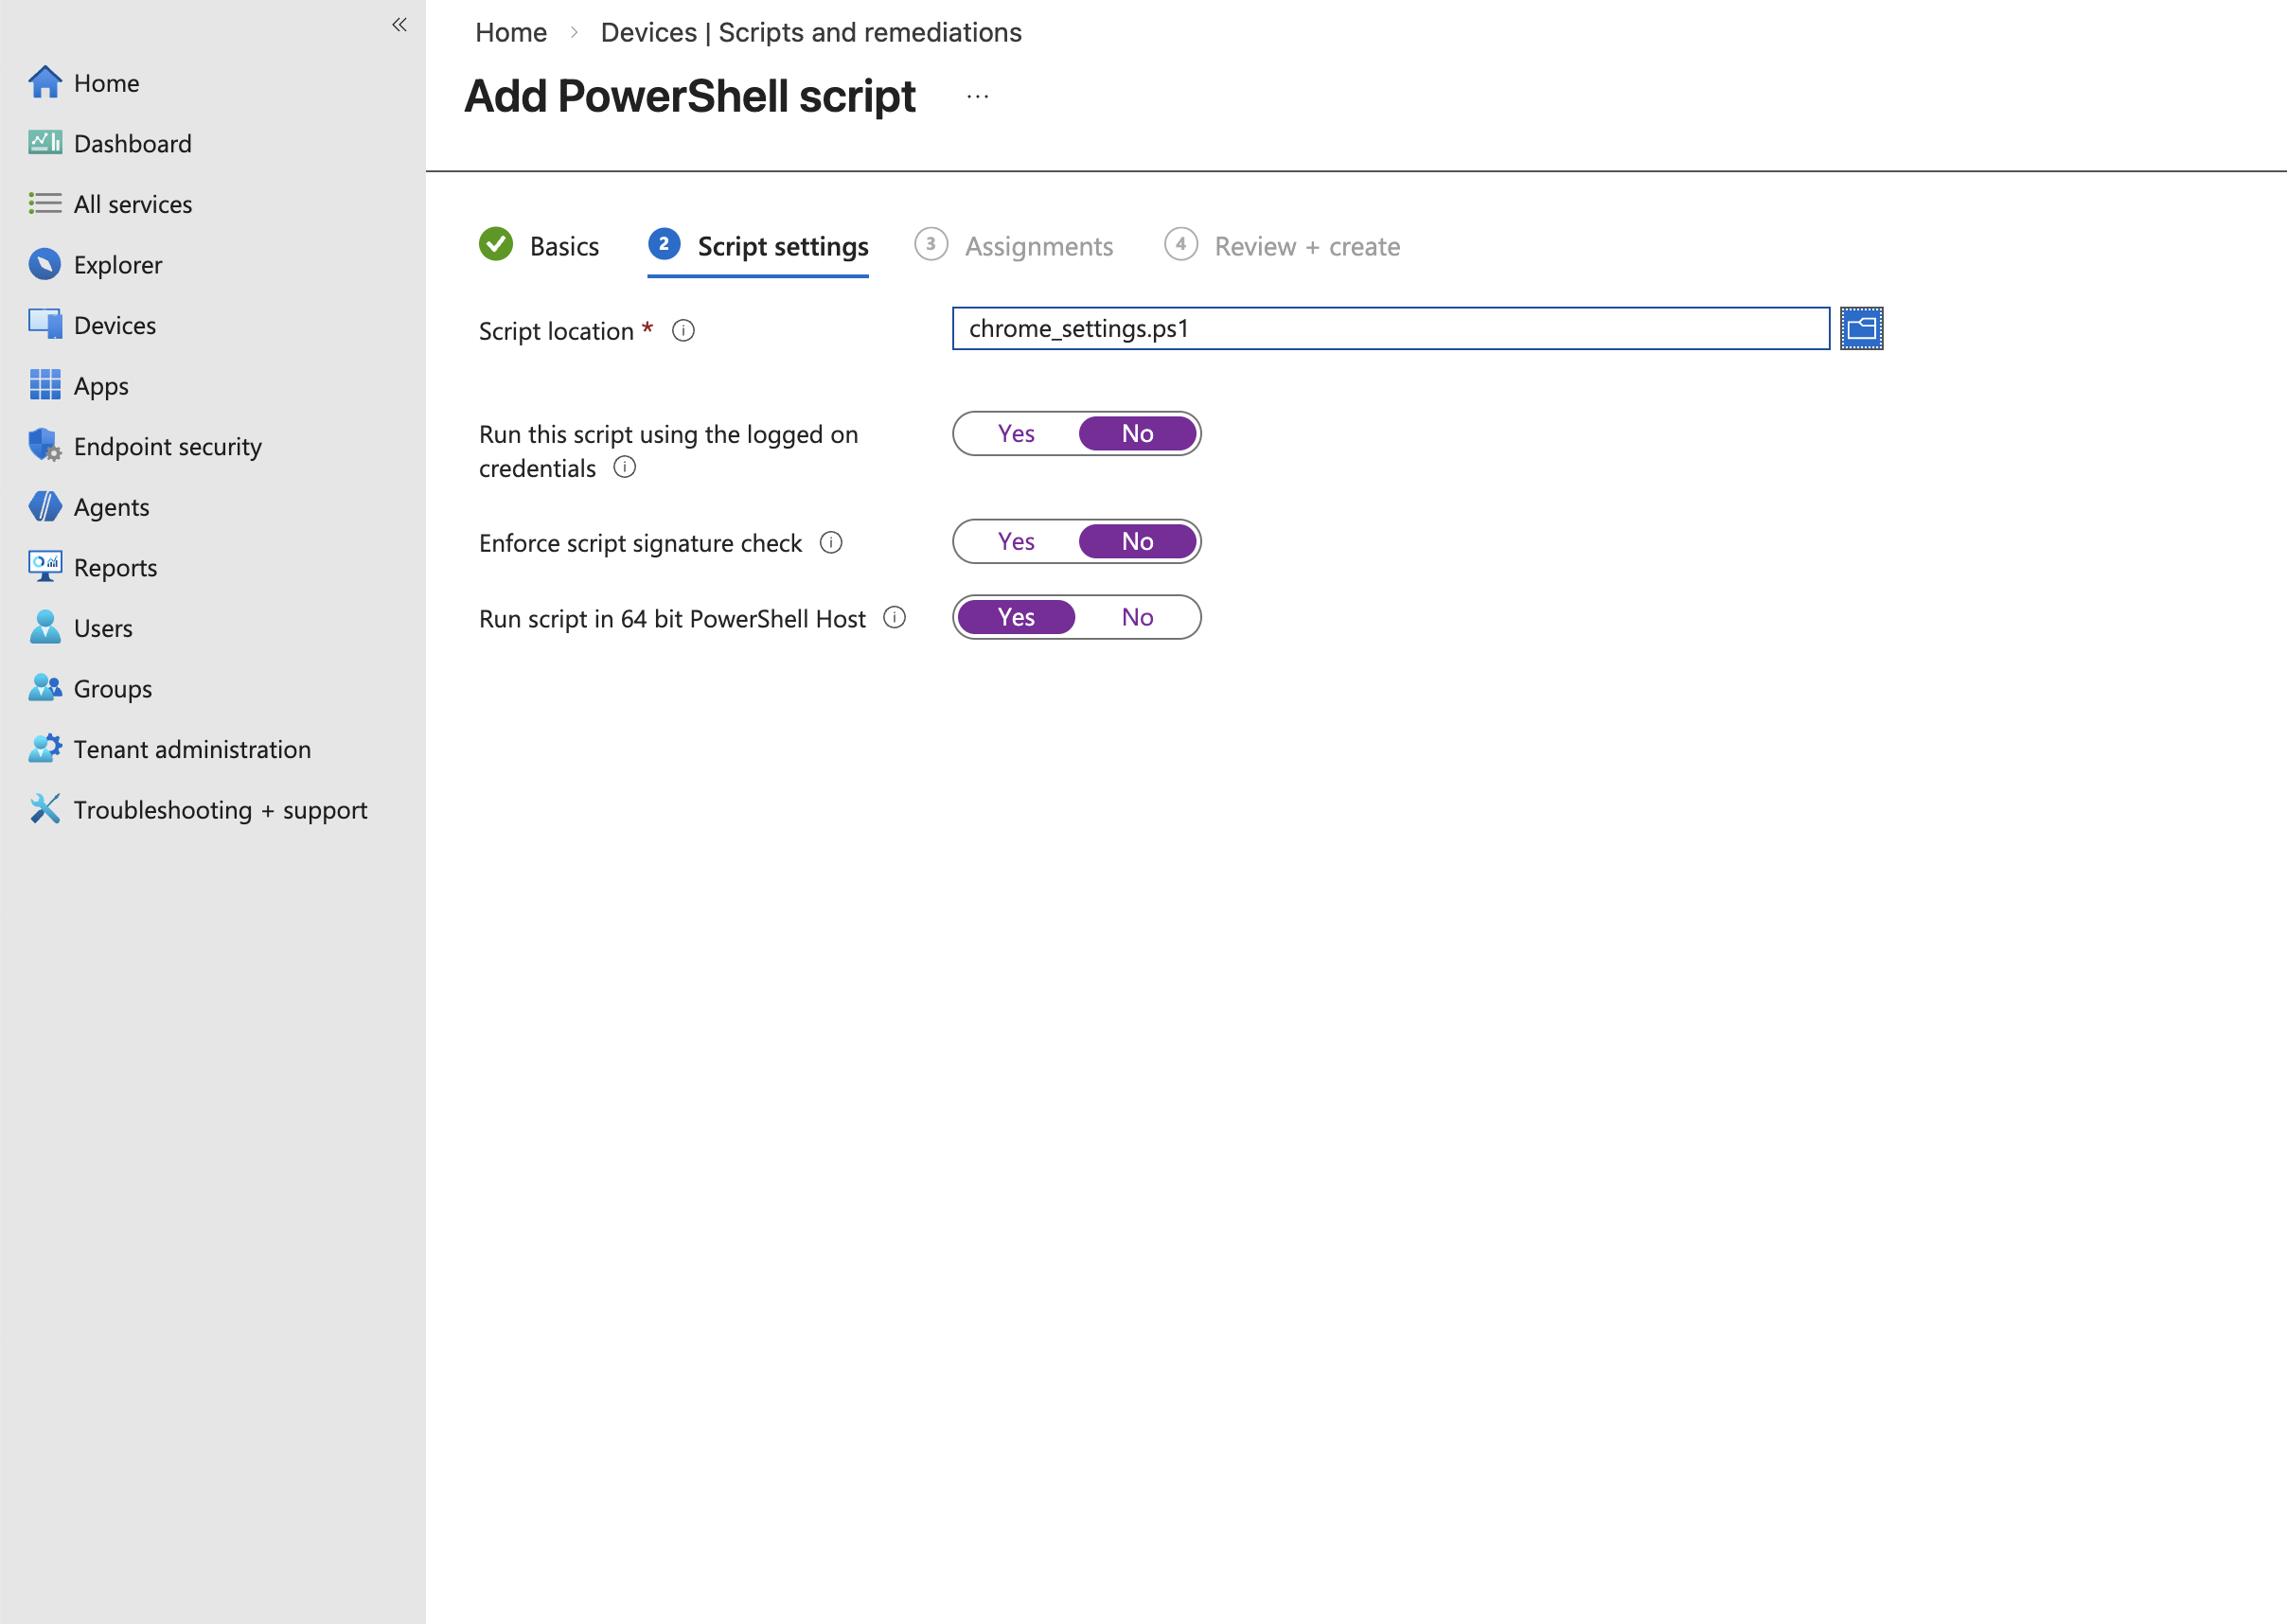Select Devices in the sidebar
Viewport: 2287px width, 1624px height.
tap(115, 324)
